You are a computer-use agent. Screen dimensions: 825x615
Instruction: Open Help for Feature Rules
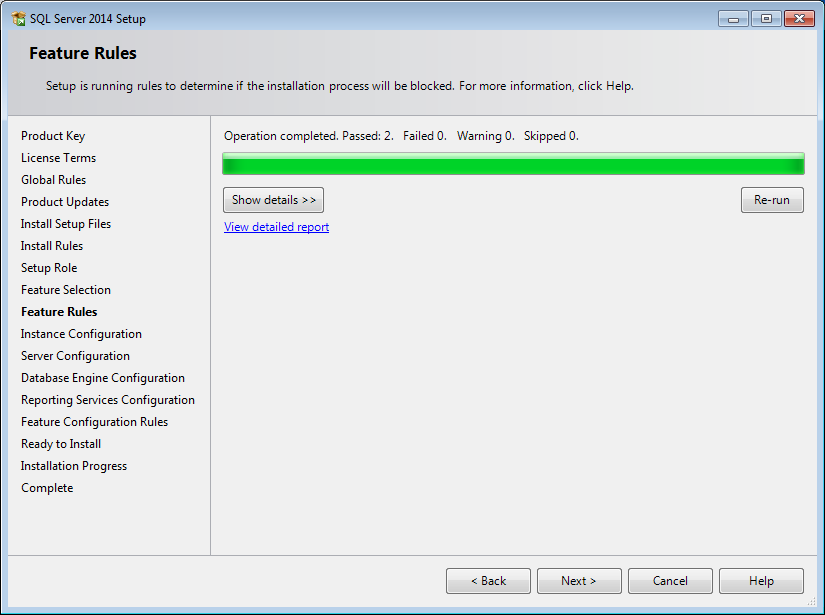(761, 581)
